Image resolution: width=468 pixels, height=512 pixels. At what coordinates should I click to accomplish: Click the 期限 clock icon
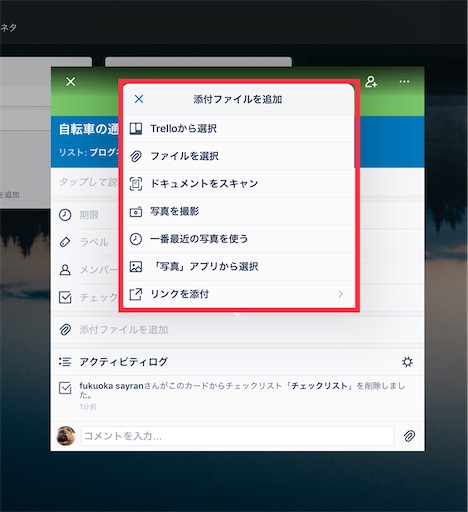pyautogui.click(x=65, y=215)
